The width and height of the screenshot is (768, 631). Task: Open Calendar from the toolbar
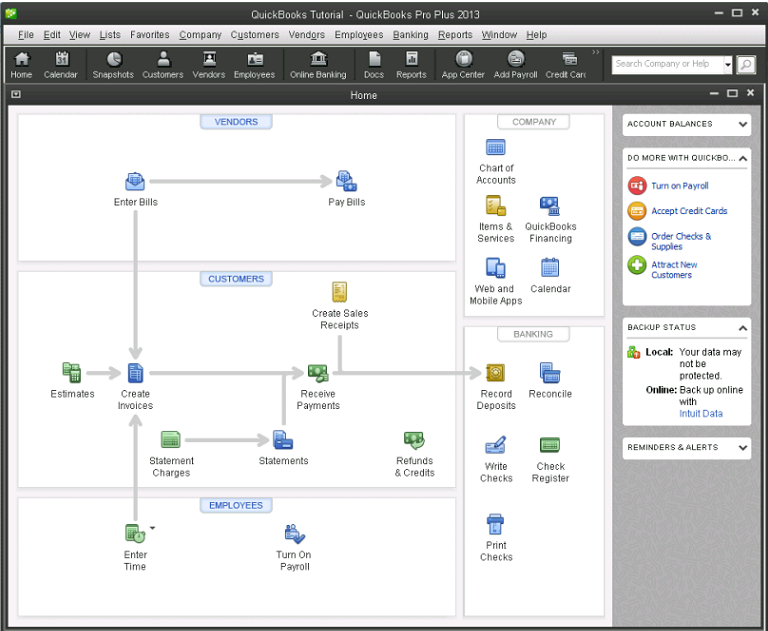(61, 65)
